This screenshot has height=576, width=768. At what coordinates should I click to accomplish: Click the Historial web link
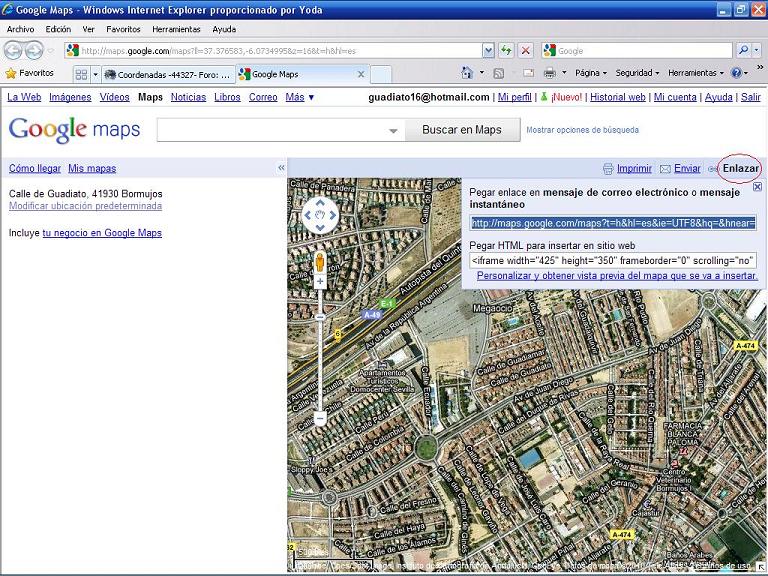click(618, 97)
